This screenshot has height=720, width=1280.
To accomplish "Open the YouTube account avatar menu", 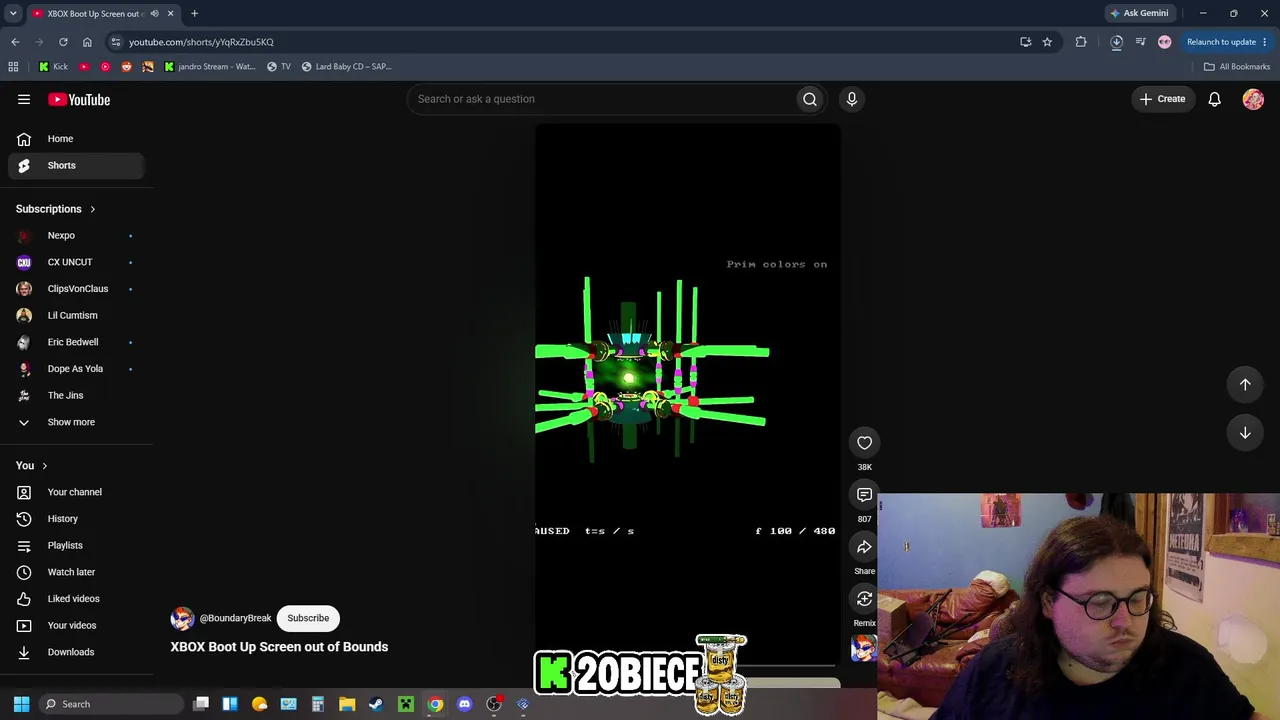I will pos(1253,99).
